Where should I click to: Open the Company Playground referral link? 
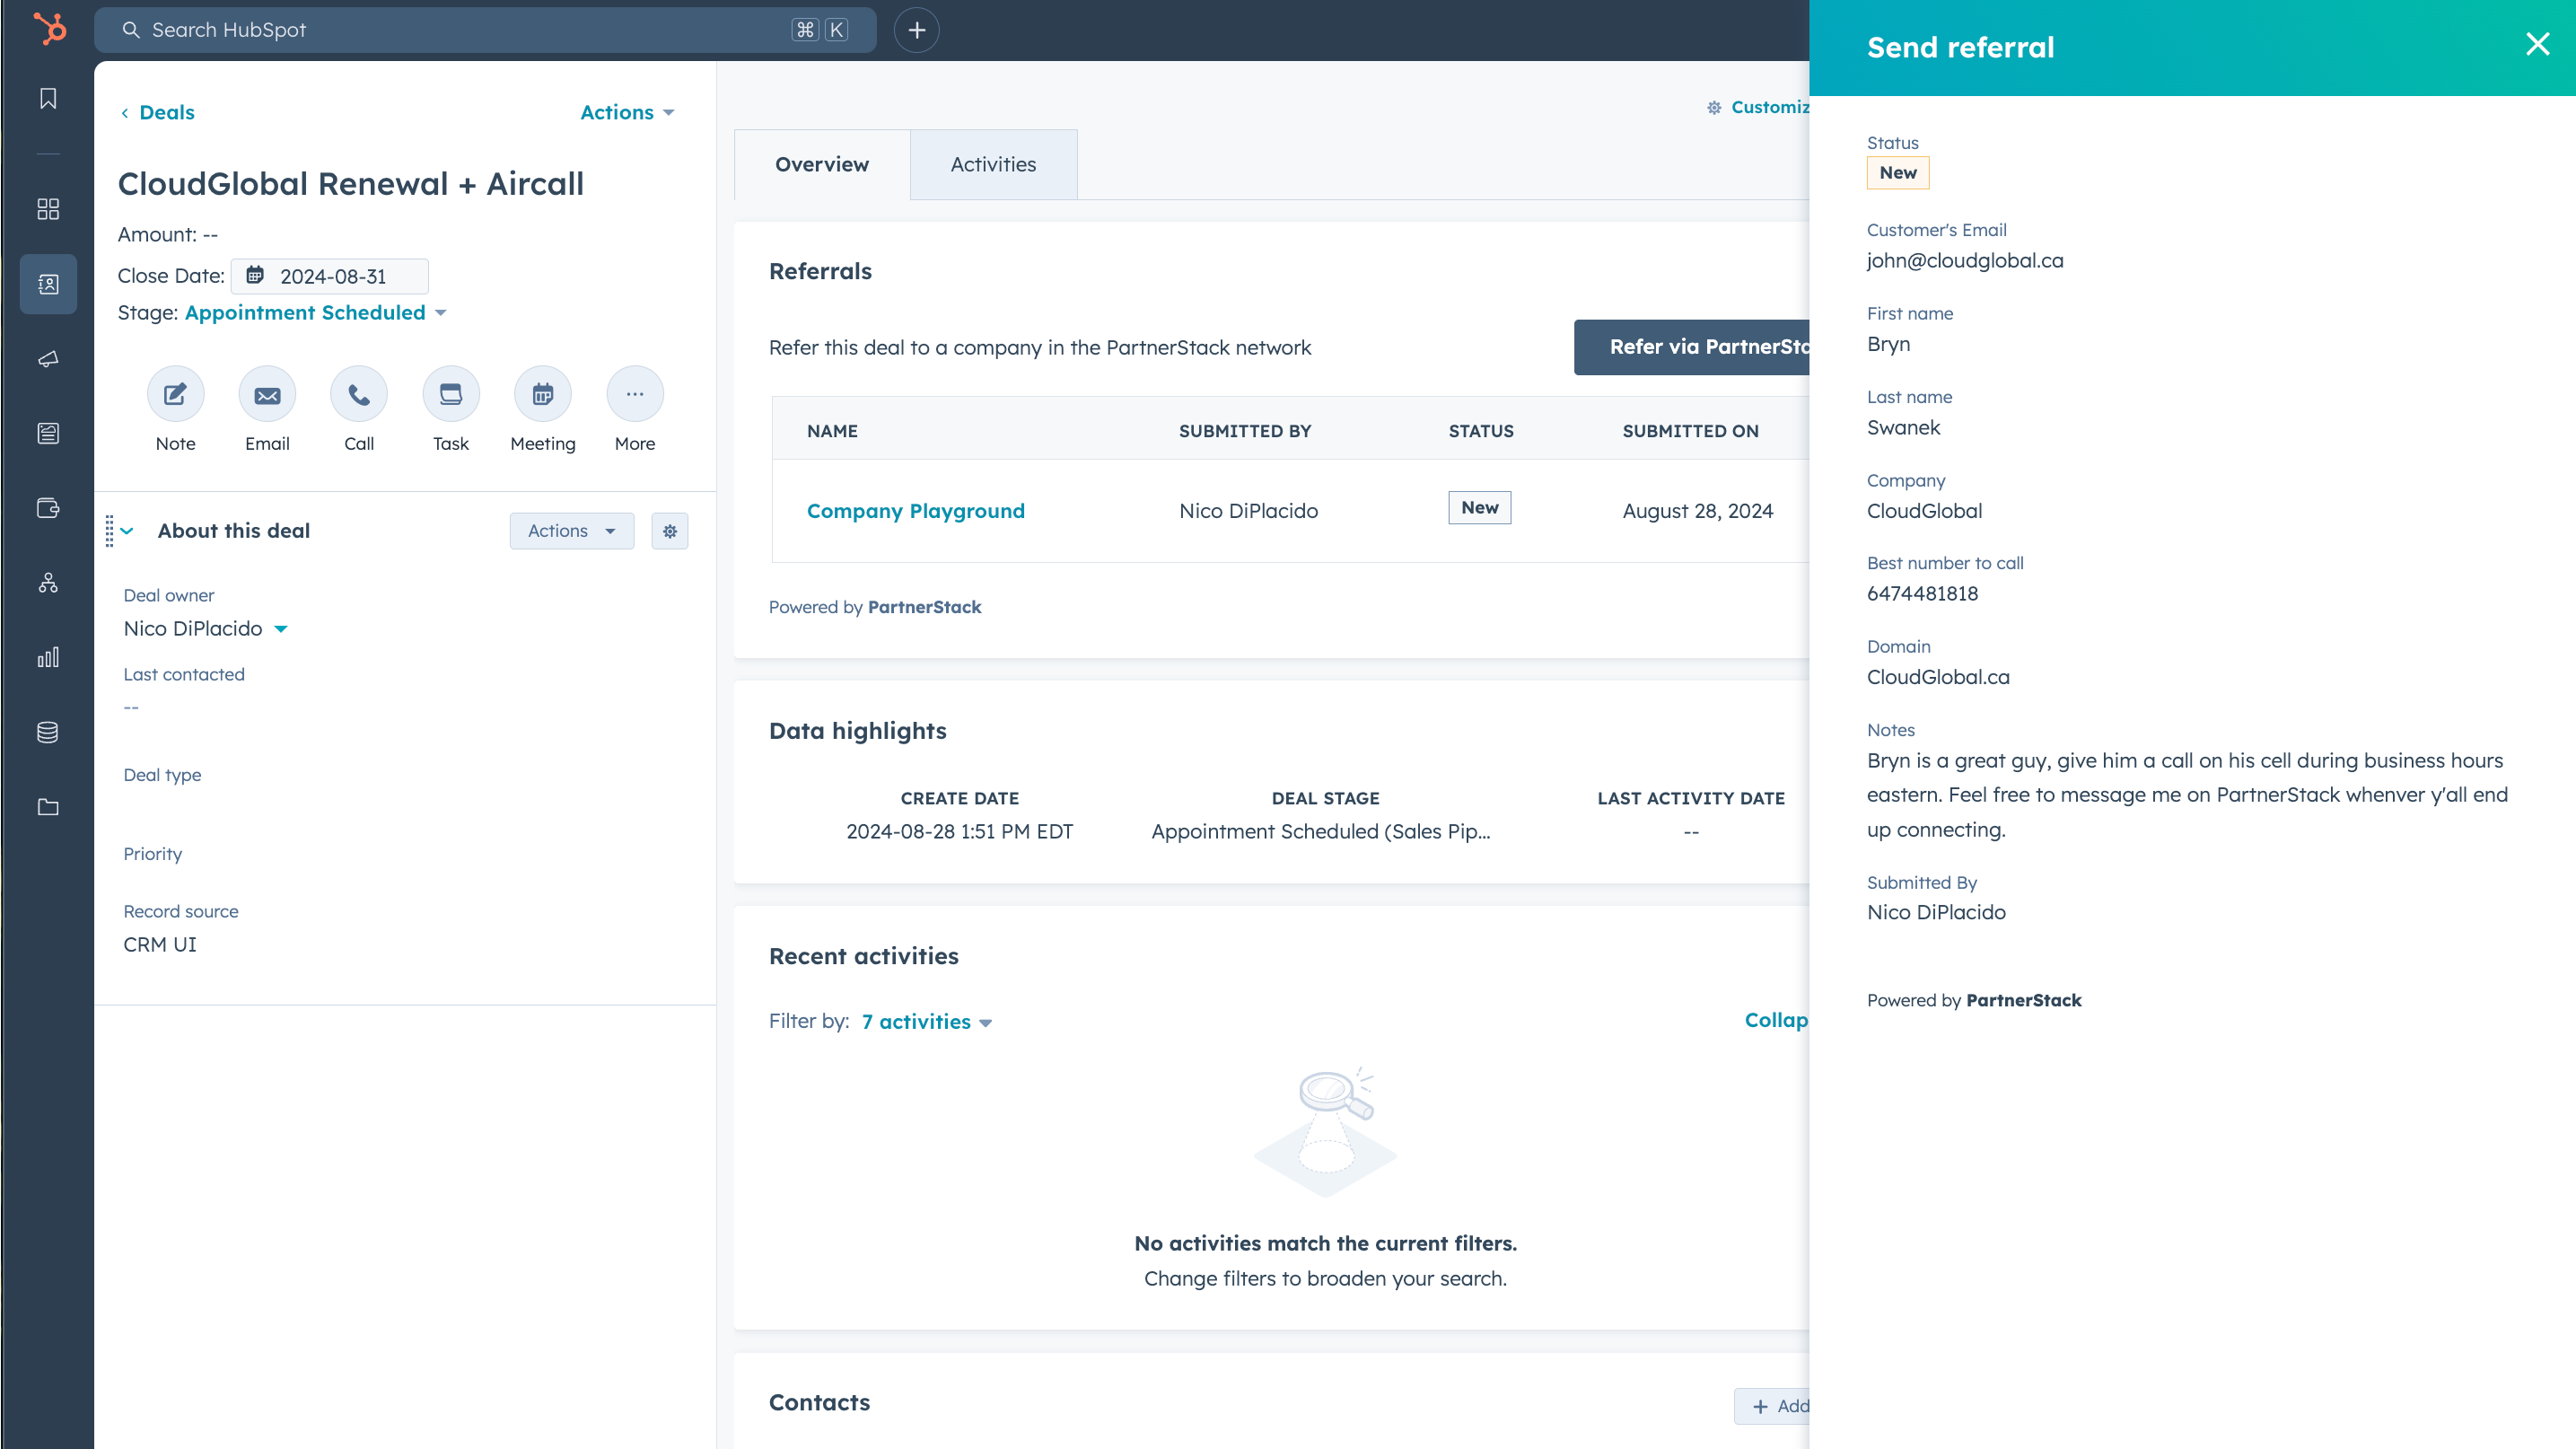[915, 511]
